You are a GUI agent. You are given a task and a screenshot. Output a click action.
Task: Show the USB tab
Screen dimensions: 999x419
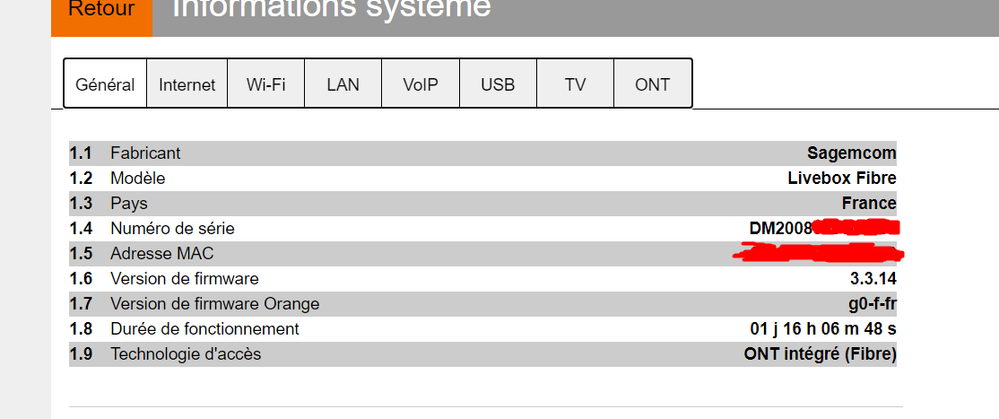pyautogui.click(x=498, y=84)
